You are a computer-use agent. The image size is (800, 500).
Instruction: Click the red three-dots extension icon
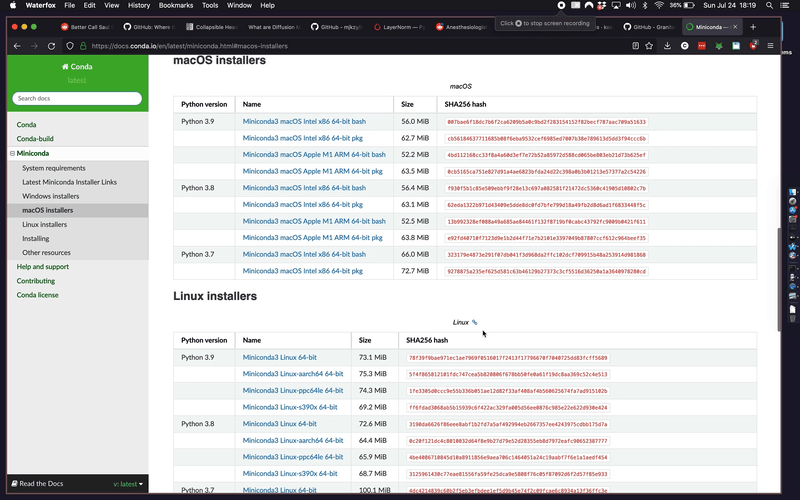click(702, 46)
